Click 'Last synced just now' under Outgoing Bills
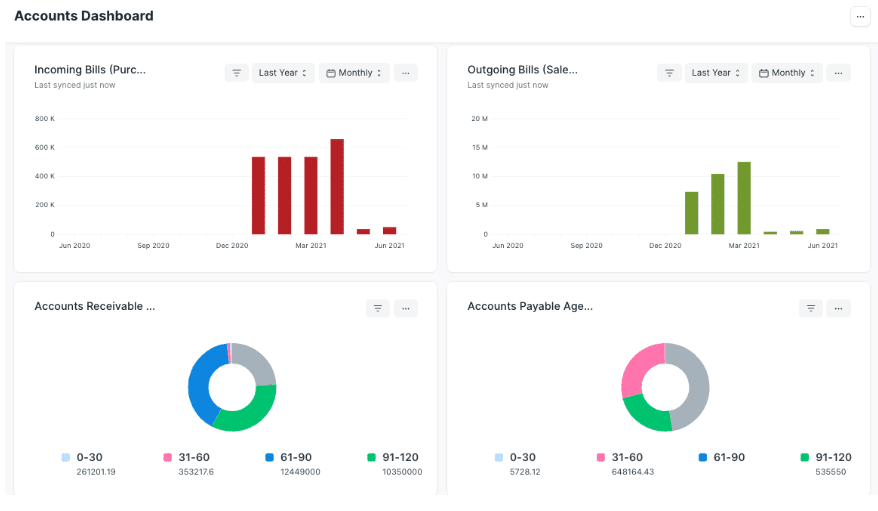 (507, 85)
